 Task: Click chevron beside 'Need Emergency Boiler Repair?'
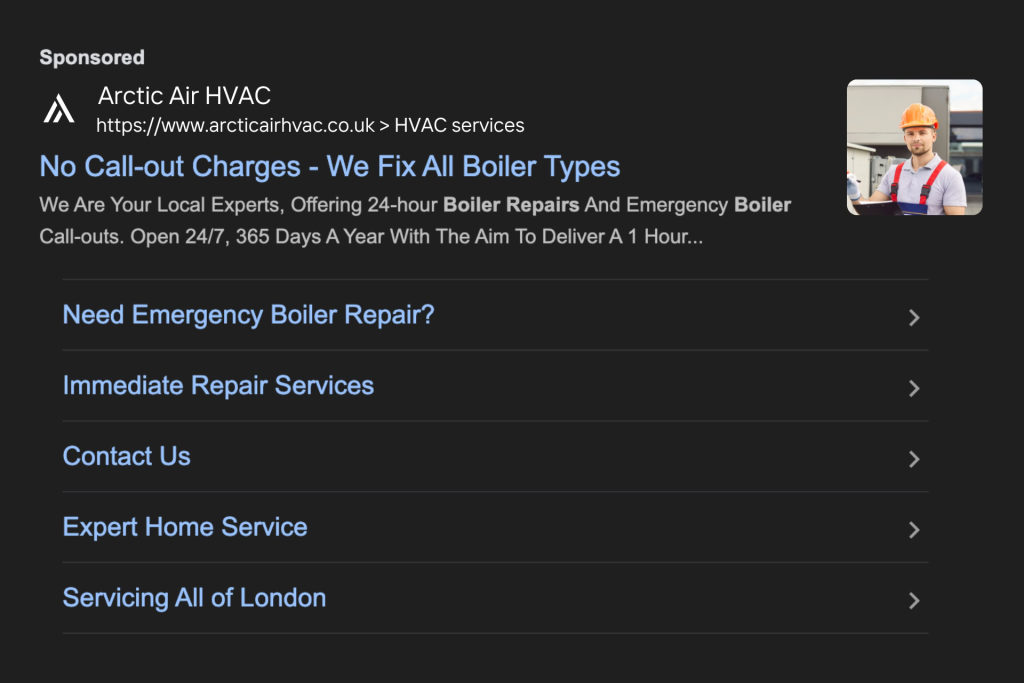(913, 318)
